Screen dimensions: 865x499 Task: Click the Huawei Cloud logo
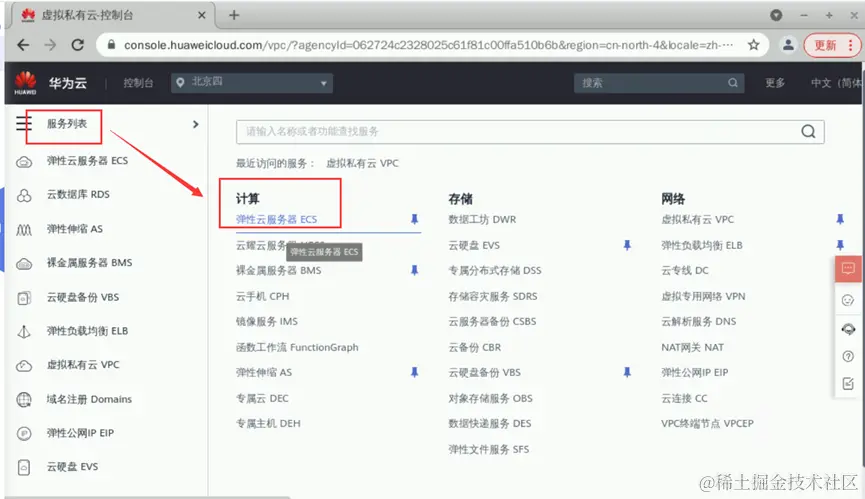coord(25,83)
